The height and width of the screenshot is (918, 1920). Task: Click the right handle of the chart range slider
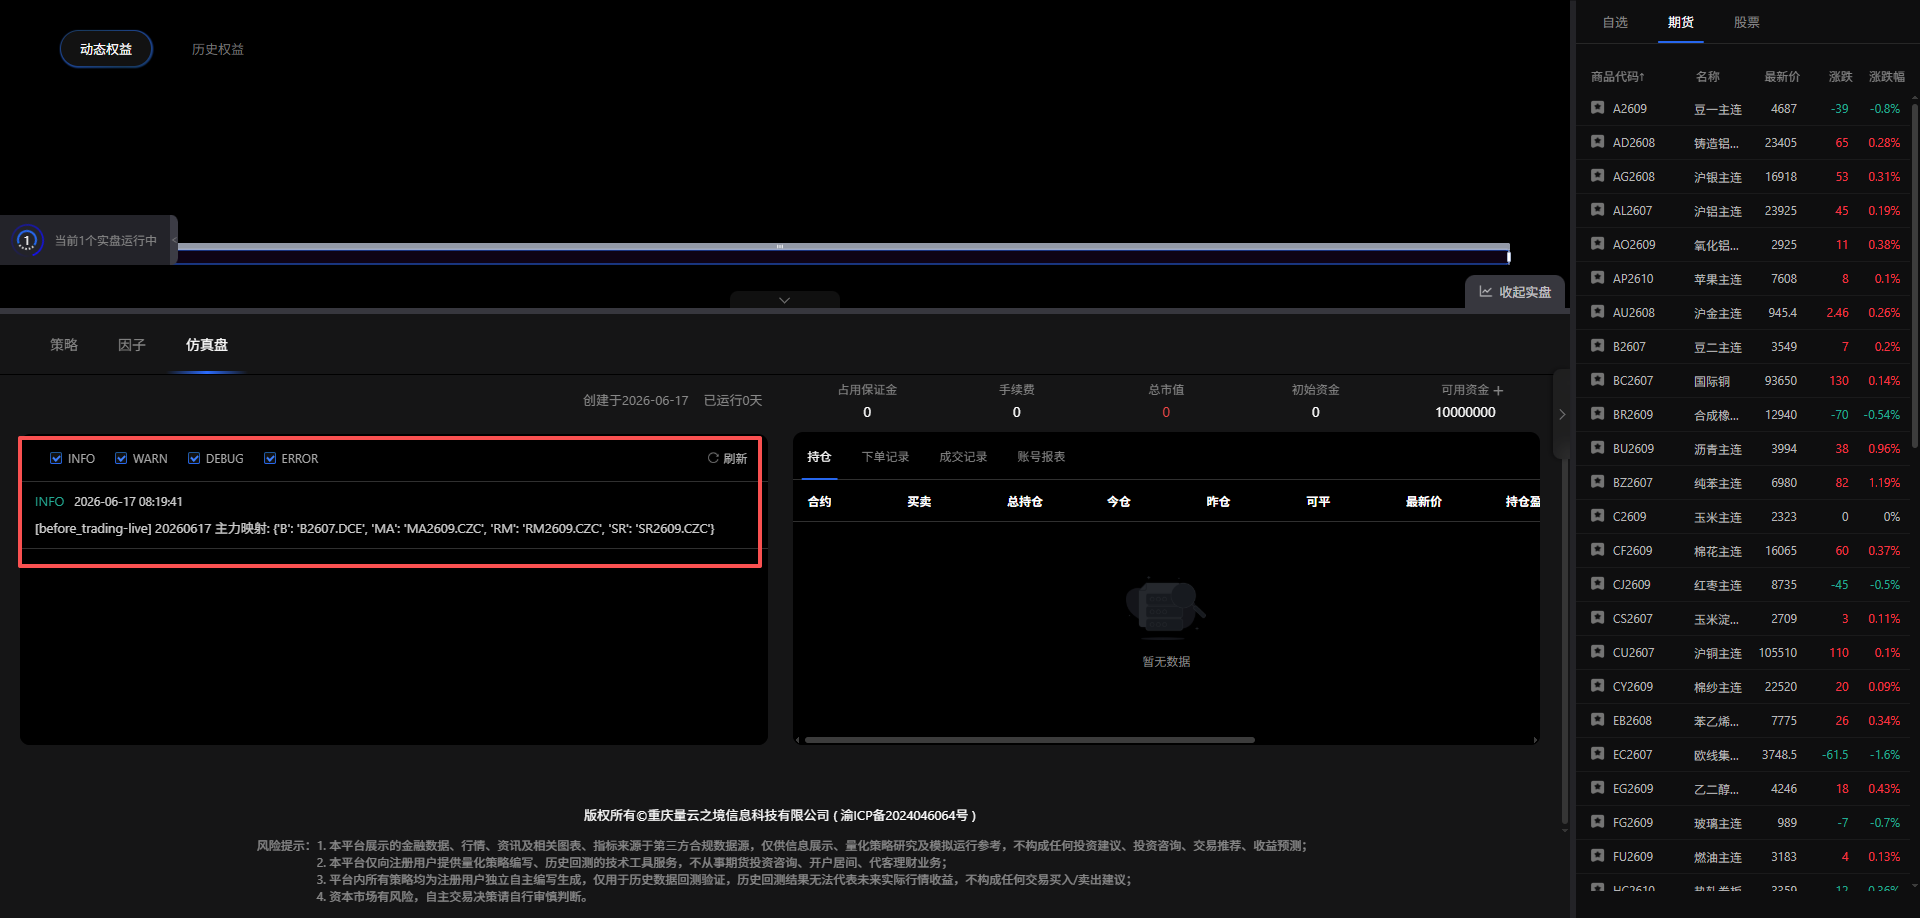pos(1509,256)
